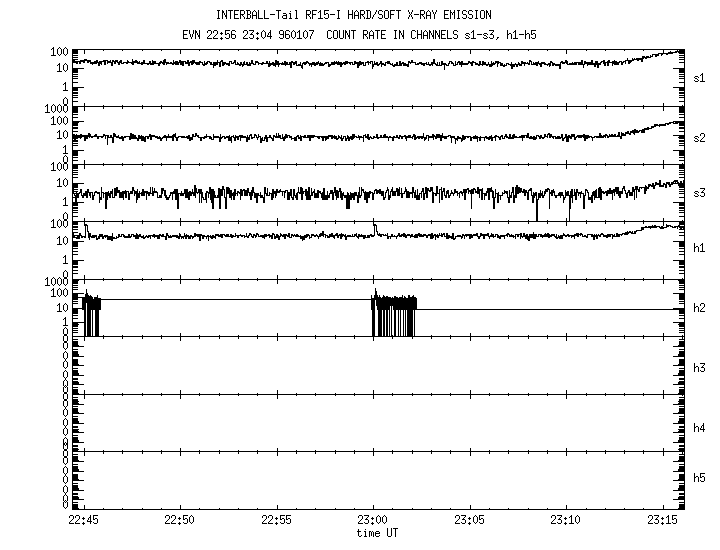Select the s2 channel label
720x550 pixels.
(x=700, y=138)
